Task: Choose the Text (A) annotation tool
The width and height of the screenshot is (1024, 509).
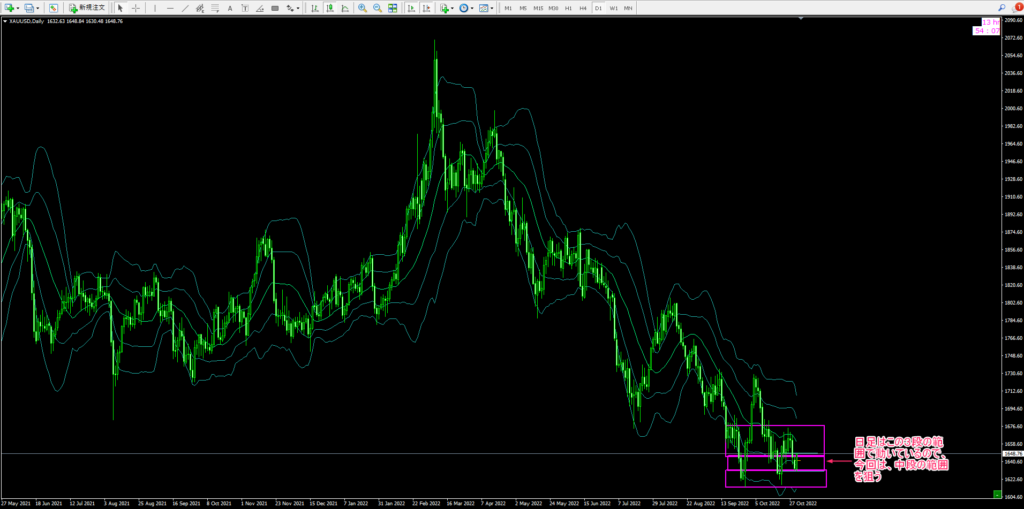Action: point(230,8)
